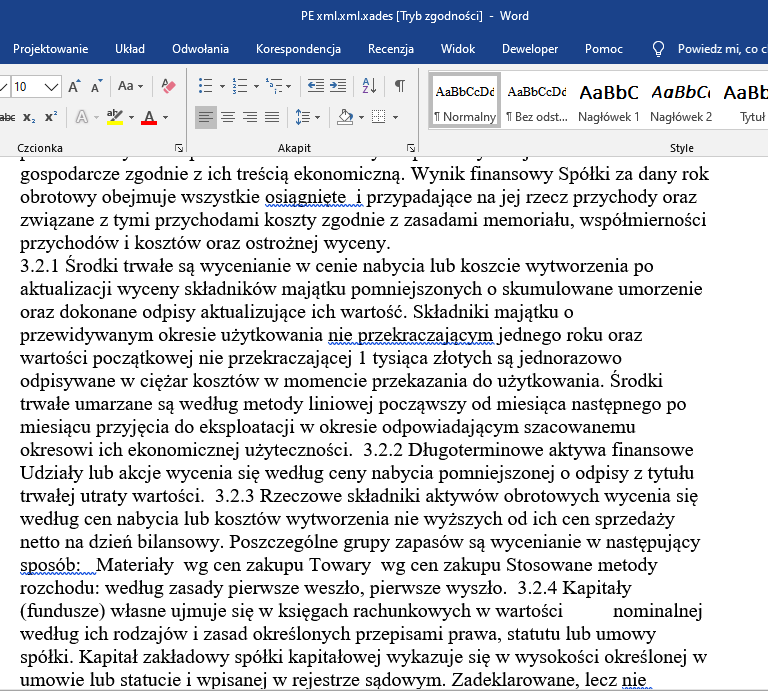Increase paragraph indent

coord(337,87)
